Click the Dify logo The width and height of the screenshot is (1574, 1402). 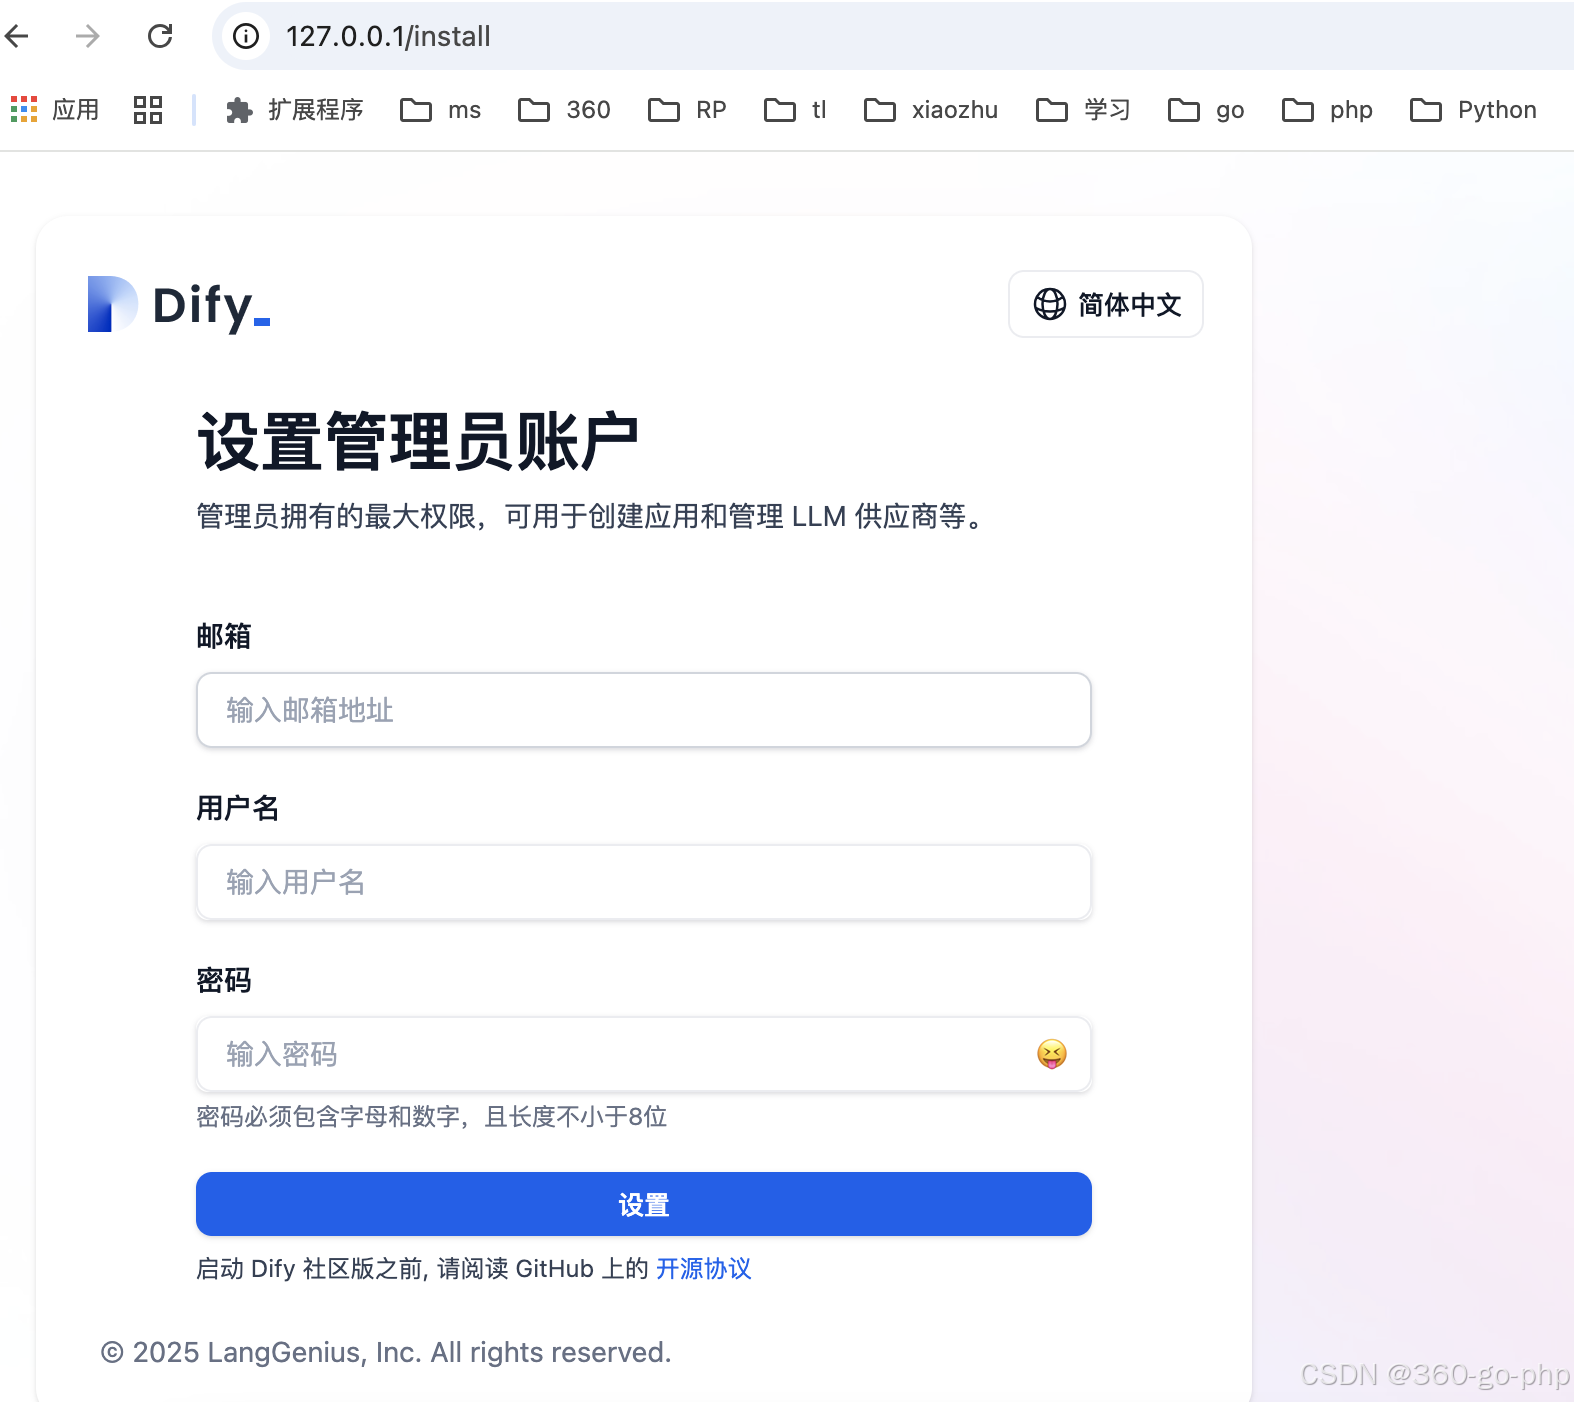tap(179, 304)
